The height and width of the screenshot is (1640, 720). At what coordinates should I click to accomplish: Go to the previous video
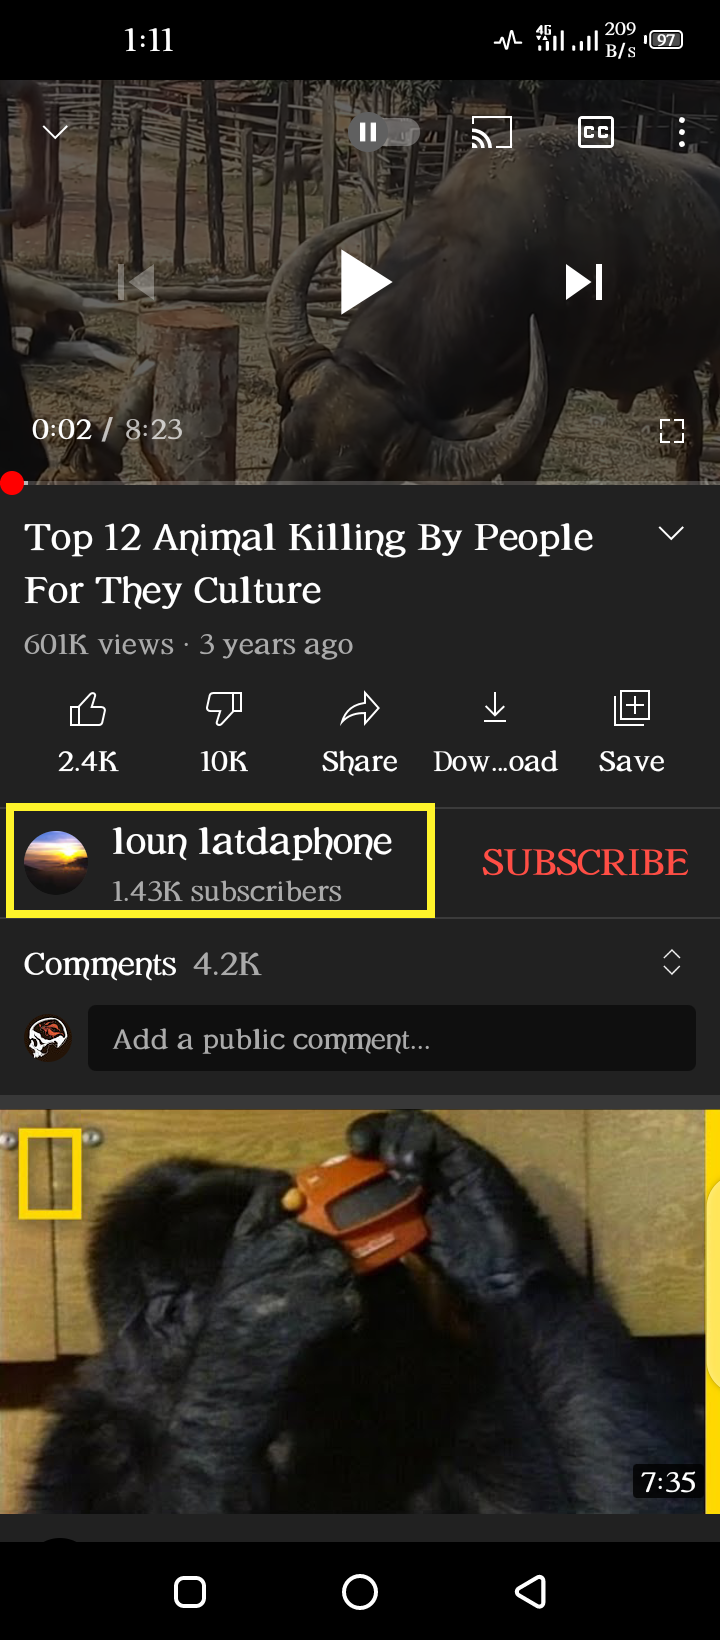tap(137, 282)
